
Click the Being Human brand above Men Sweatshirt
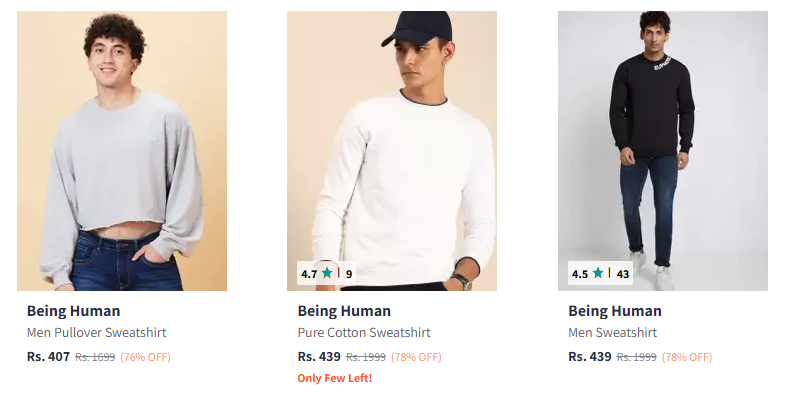point(615,311)
